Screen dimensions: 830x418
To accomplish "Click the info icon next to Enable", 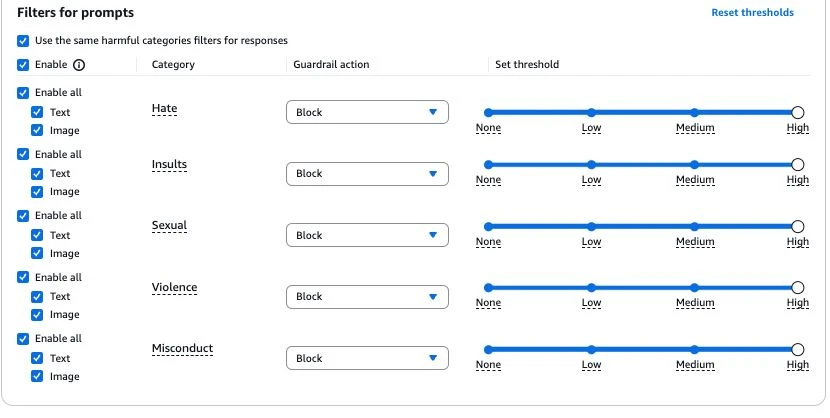I will pos(78,65).
